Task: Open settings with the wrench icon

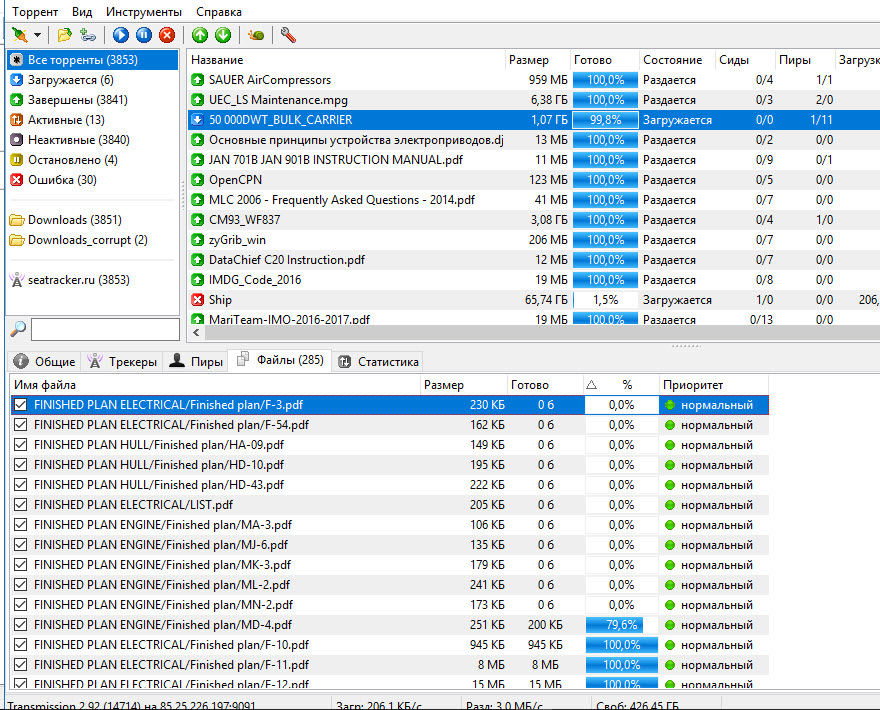Action: pos(288,35)
